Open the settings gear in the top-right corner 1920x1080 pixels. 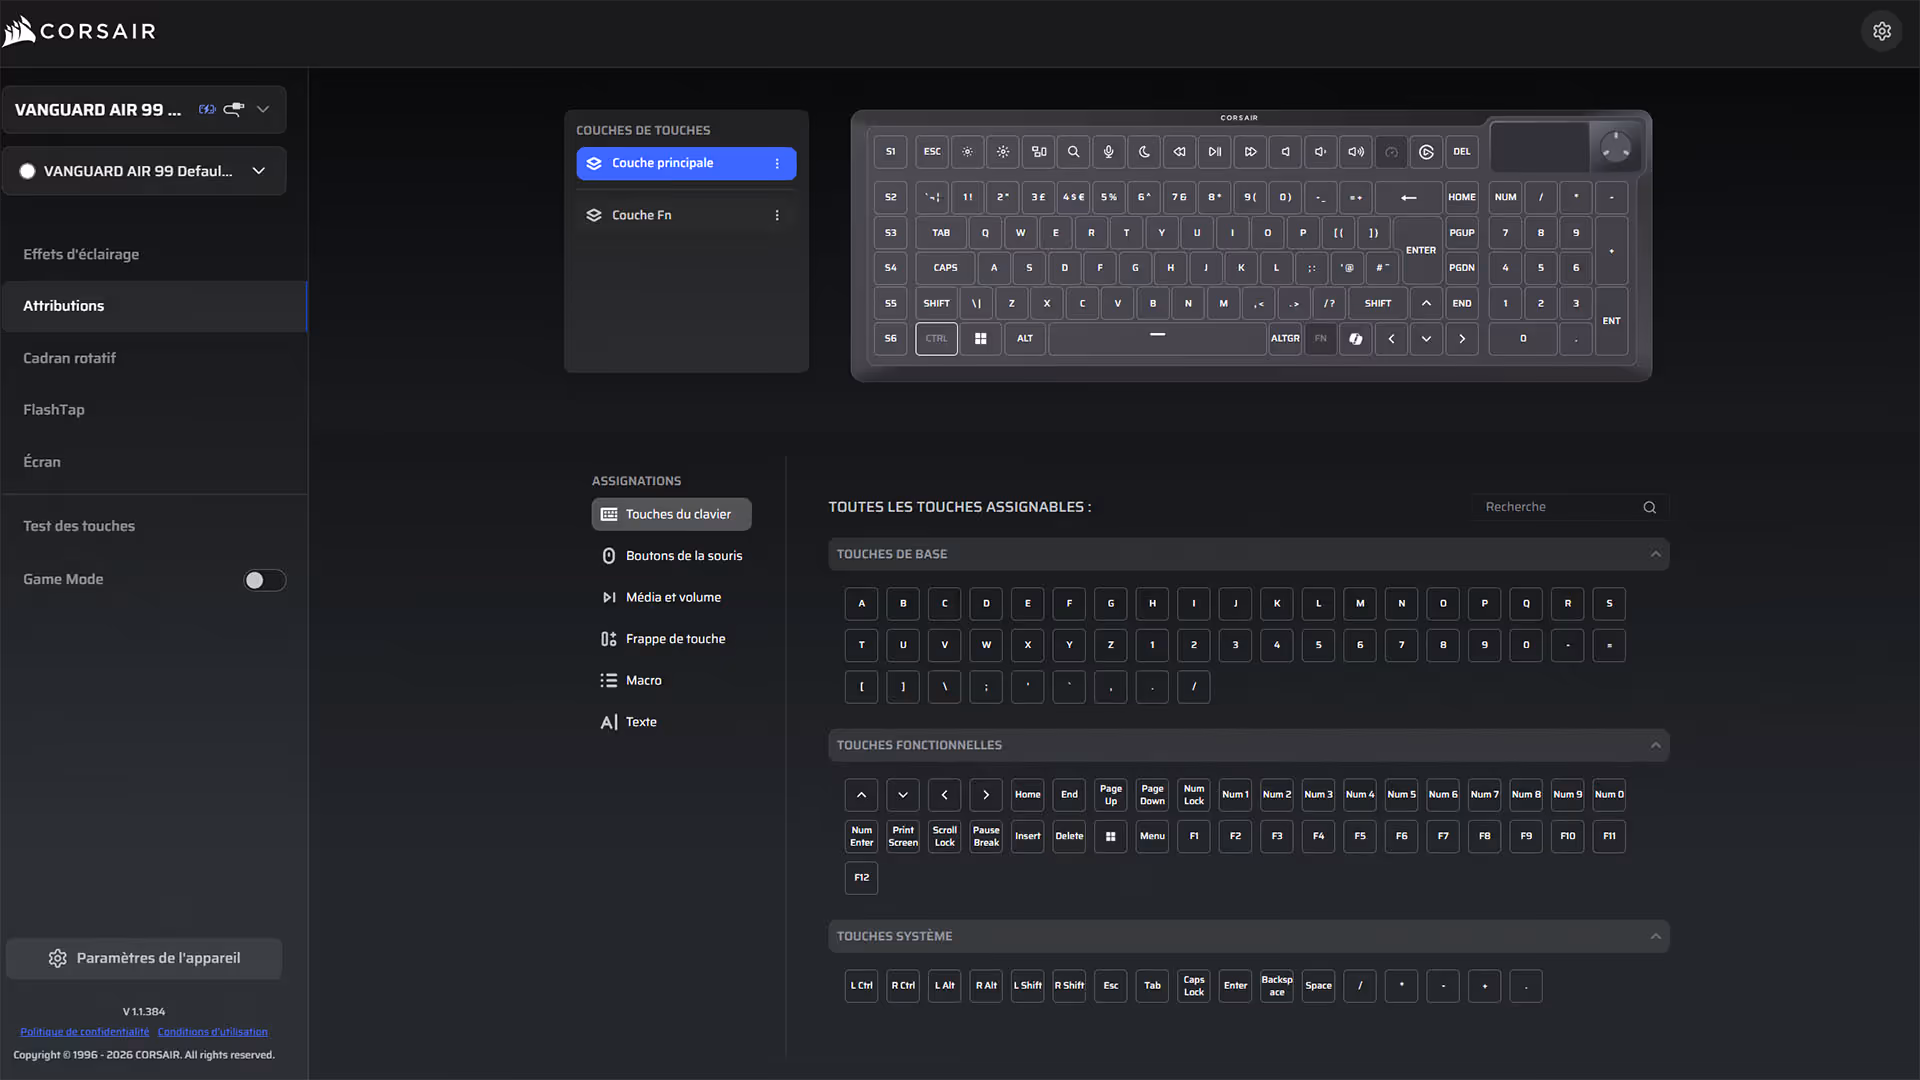click(x=1881, y=31)
